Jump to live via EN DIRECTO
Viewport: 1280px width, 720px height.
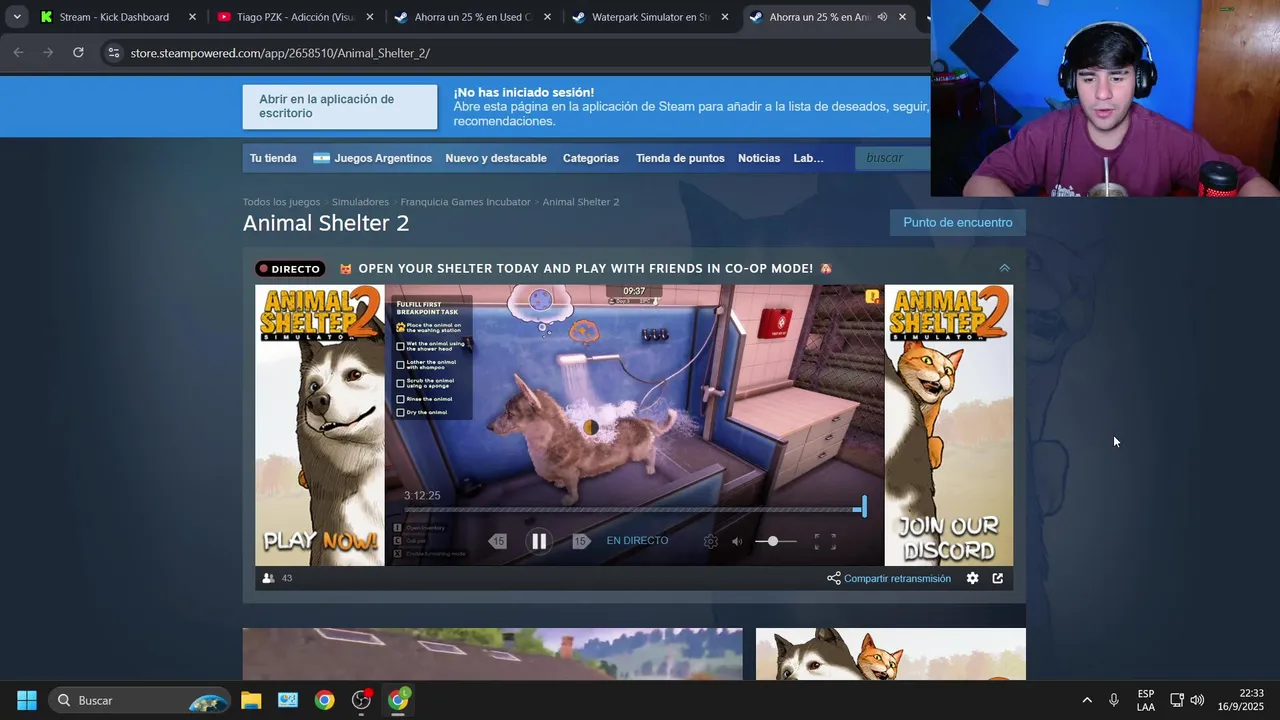pyautogui.click(x=637, y=541)
